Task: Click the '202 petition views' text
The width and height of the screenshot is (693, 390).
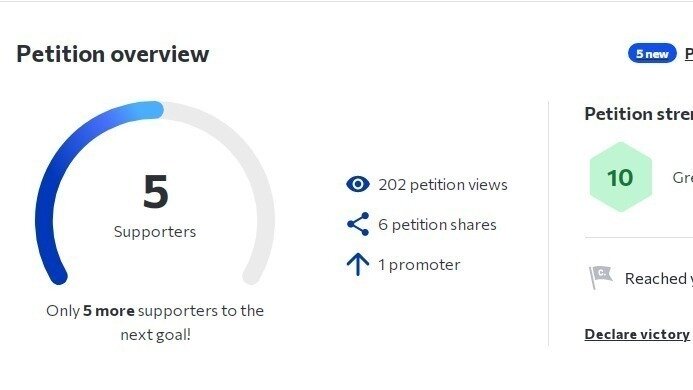Action: pyautogui.click(x=443, y=184)
